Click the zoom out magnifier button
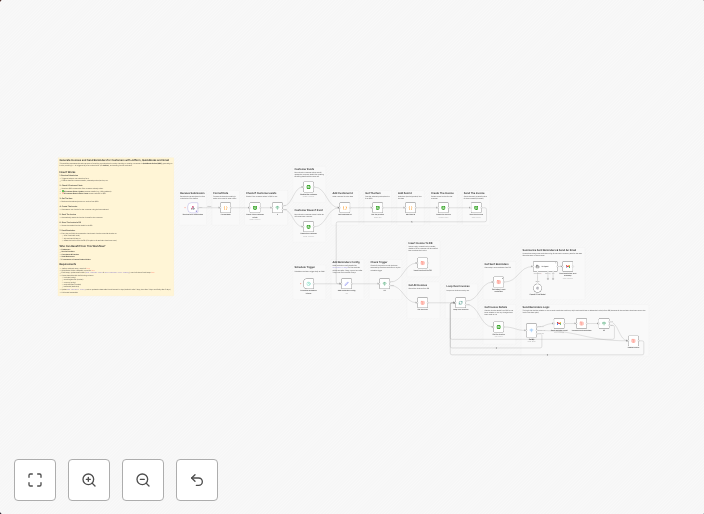704x514 pixels. point(143,480)
